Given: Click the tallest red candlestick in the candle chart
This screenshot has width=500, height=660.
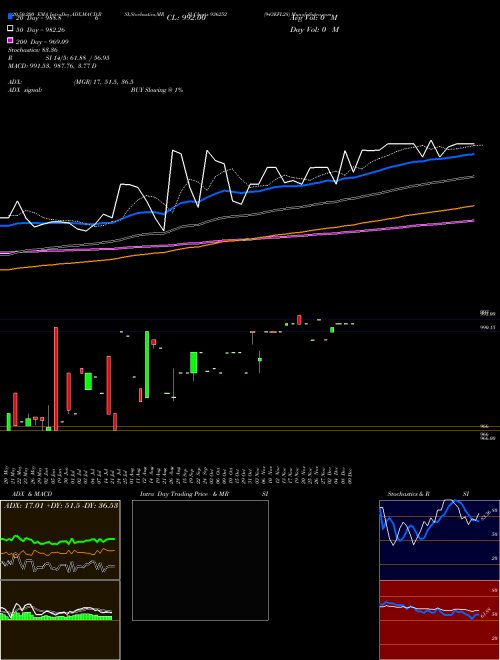Looking at the screenshot, I should [56, 378].
